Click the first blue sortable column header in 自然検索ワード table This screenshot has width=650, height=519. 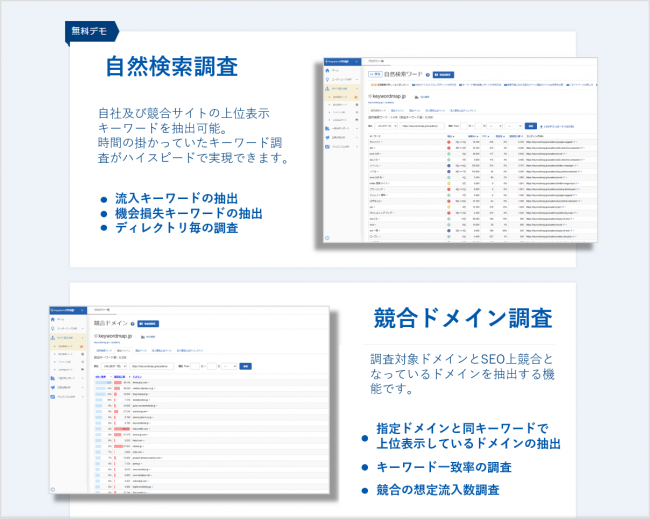(x=451, y=136)
